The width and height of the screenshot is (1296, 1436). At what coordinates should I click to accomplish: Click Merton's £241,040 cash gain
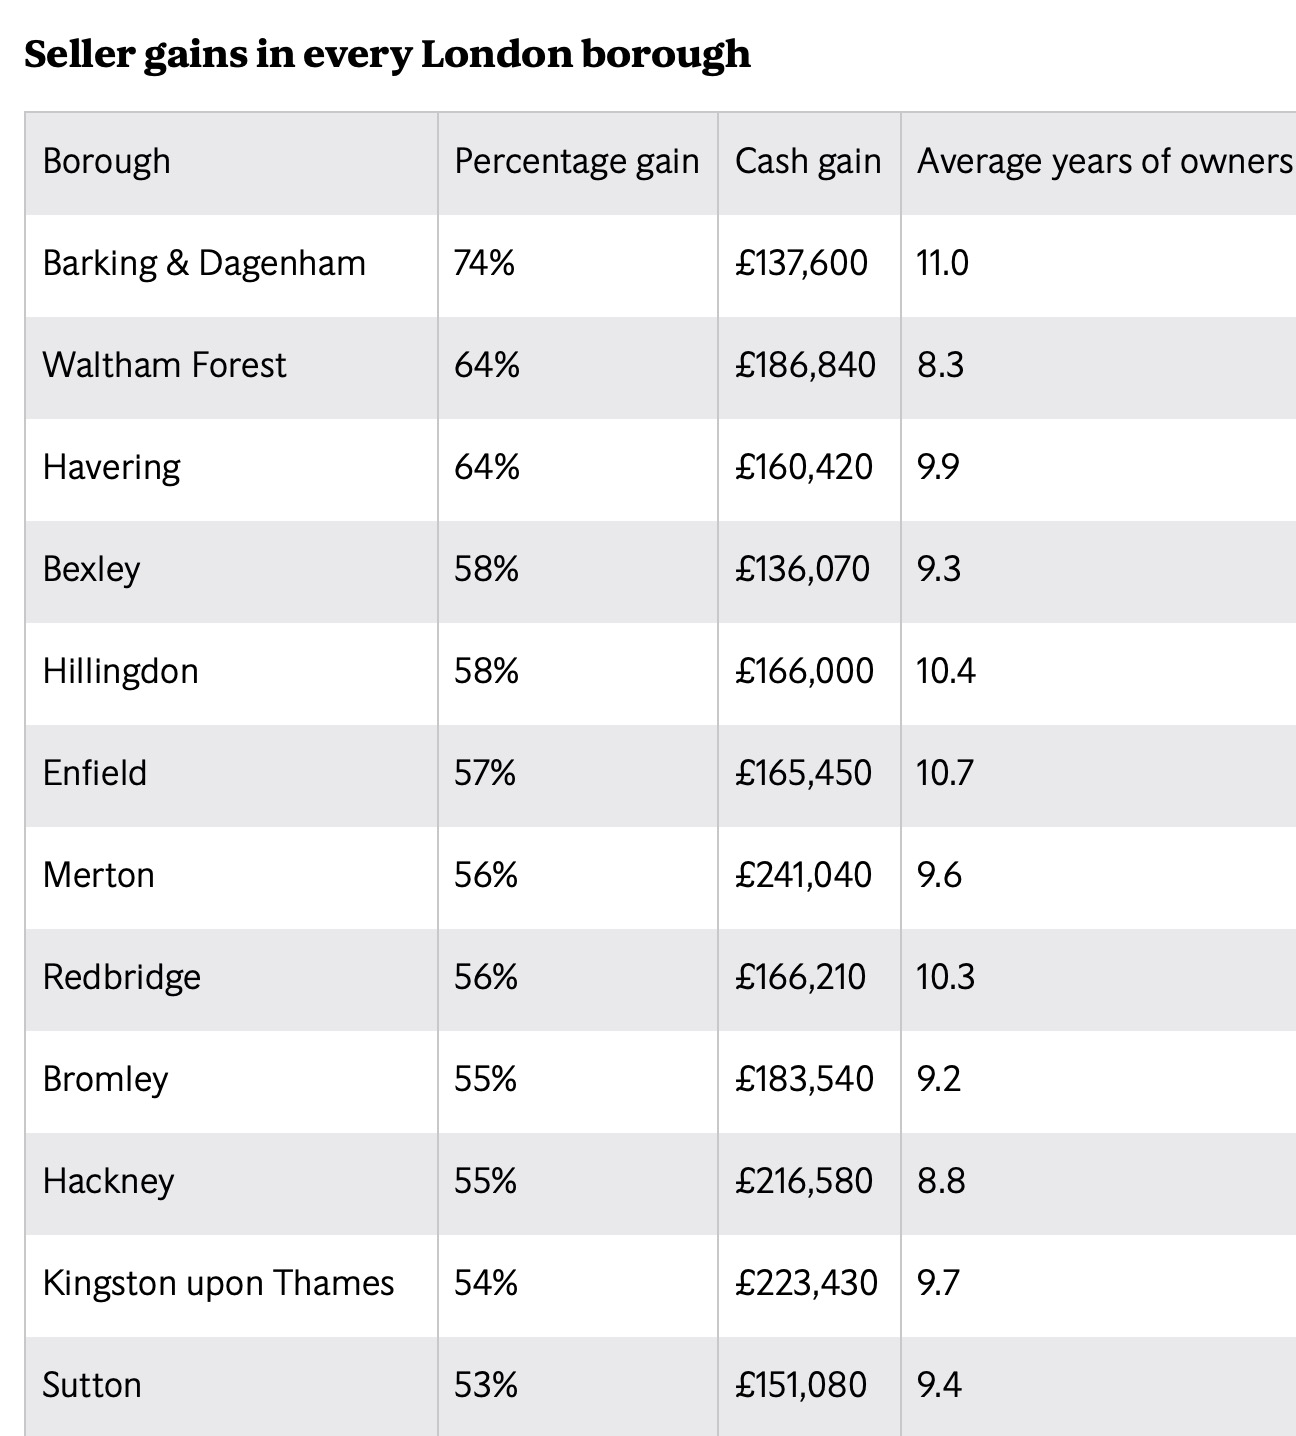point(804,876)
